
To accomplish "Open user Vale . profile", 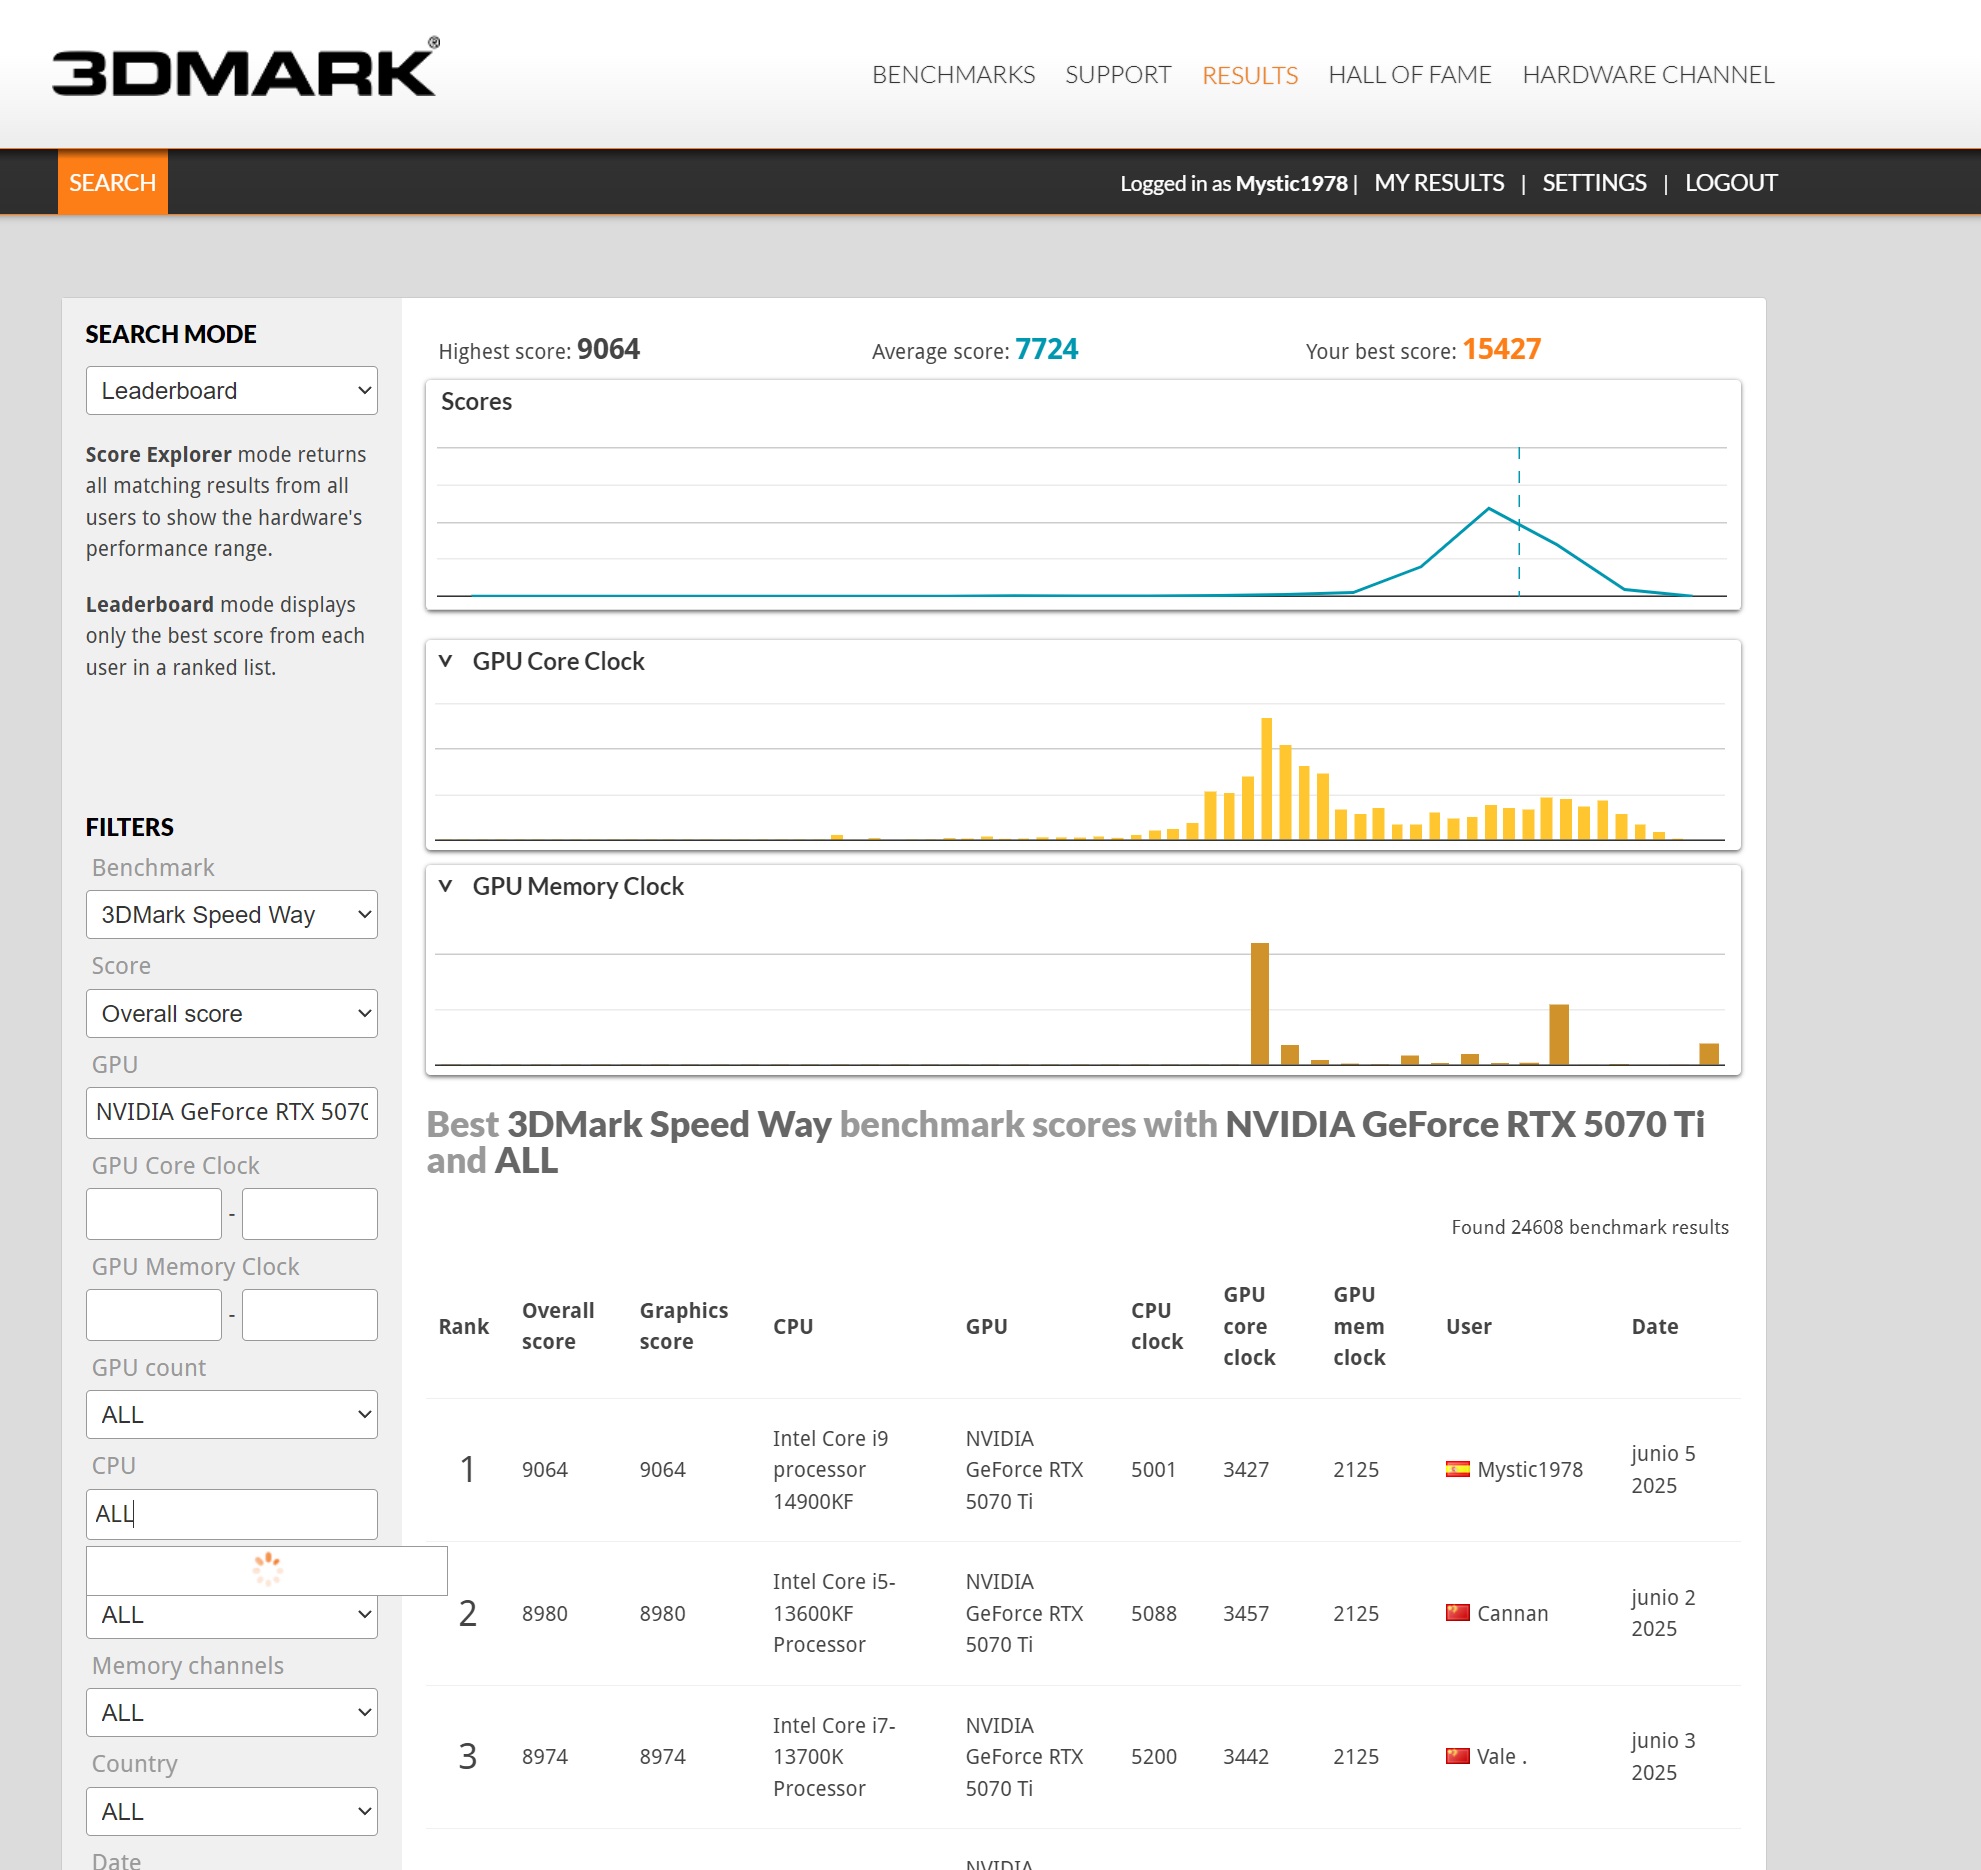I will coord(1501,1756).
